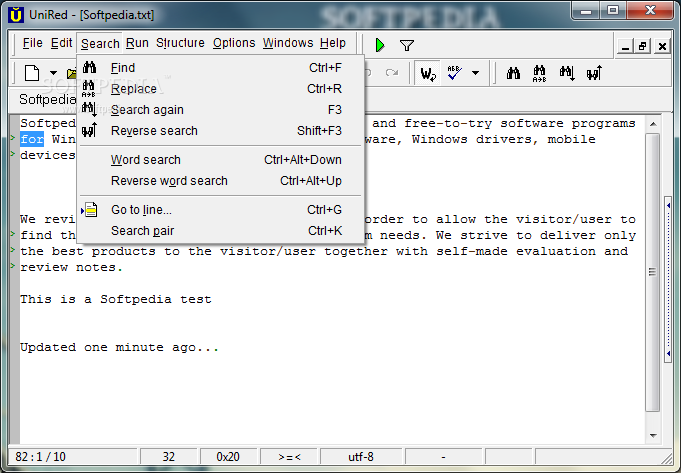
Task: Click the New document toolbar icon
Action: 32,73
